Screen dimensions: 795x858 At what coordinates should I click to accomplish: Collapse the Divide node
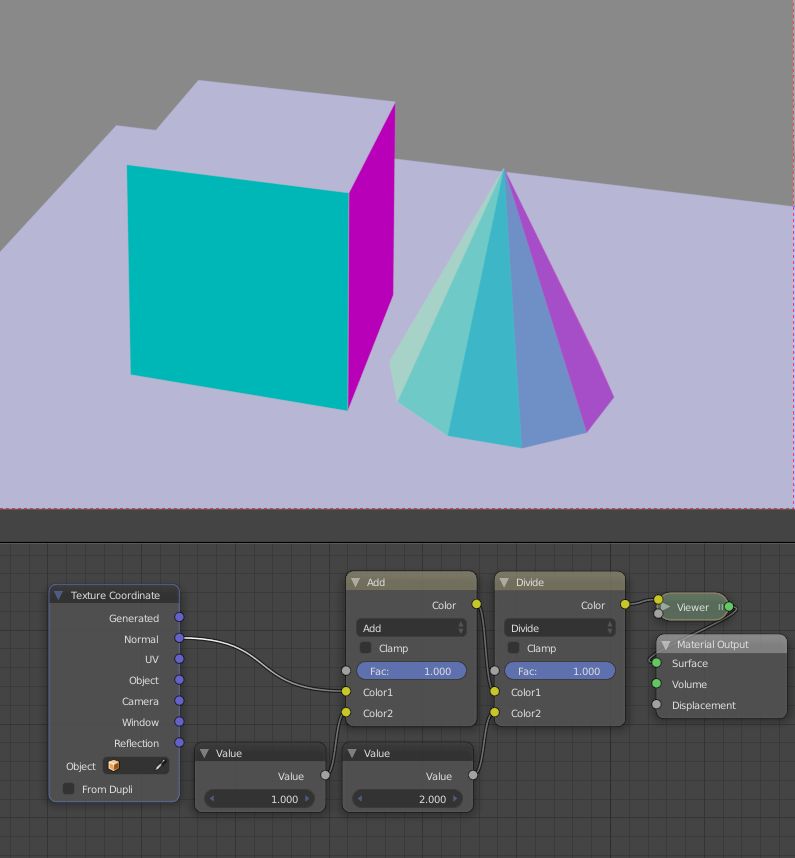(x=504, y=582)
